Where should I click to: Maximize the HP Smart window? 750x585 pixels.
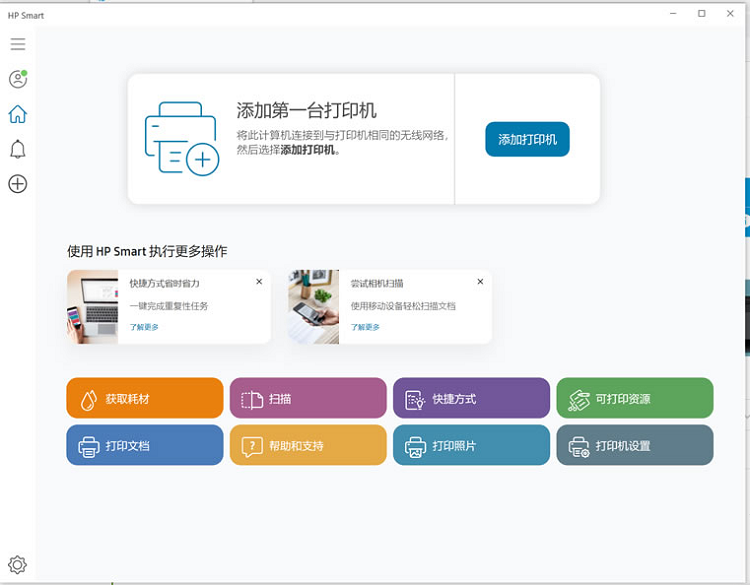pos(702,13)
